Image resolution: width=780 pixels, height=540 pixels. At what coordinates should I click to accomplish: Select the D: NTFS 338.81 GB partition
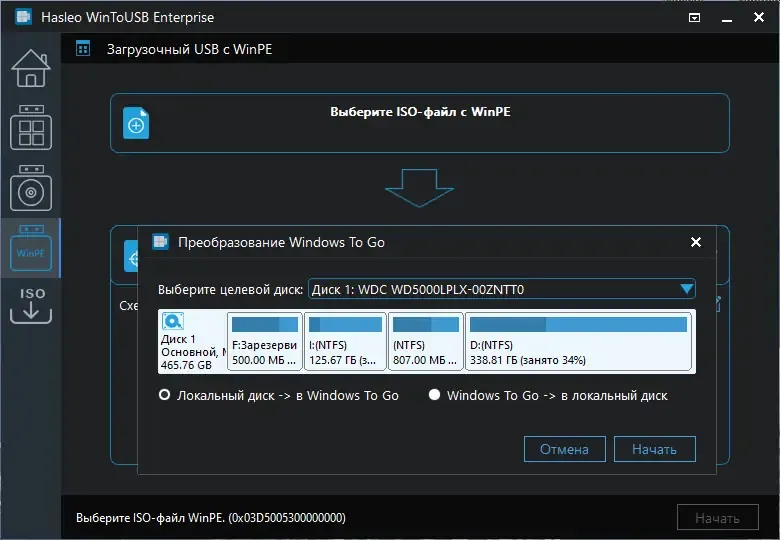click(x=578, y=342)
